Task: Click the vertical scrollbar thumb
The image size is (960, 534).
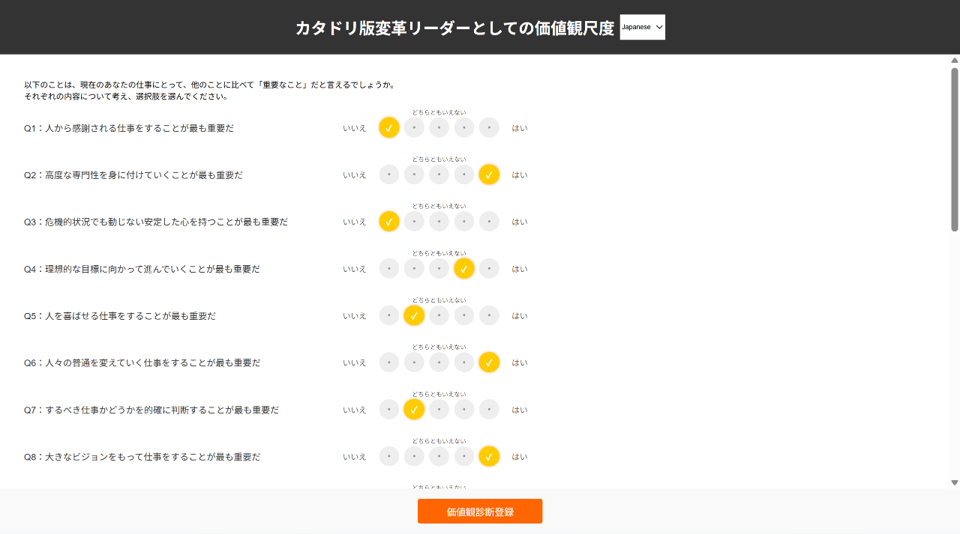Action: click(954, 150)
